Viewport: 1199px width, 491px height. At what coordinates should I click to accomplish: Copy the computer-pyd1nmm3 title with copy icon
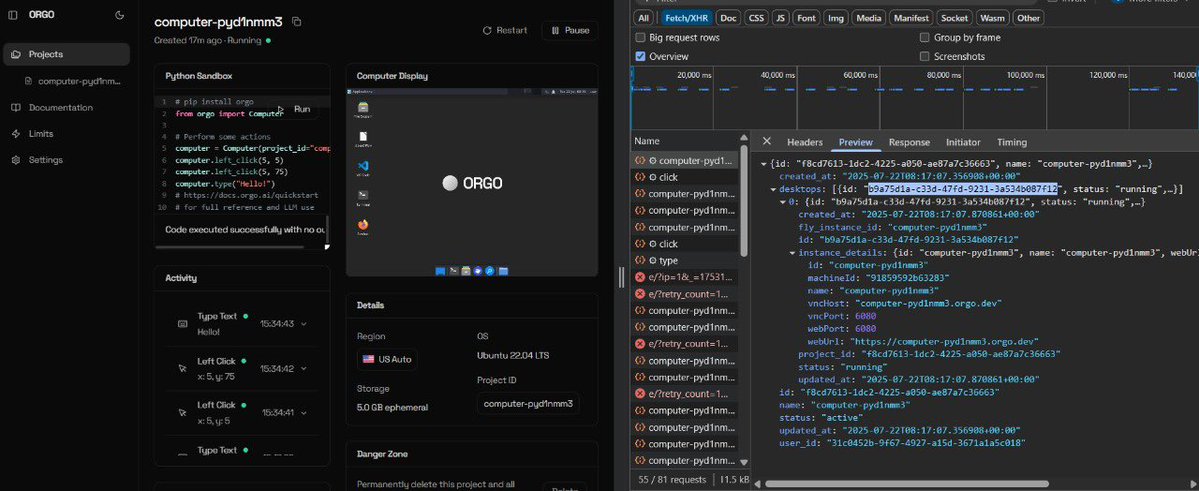pos(297,21)
